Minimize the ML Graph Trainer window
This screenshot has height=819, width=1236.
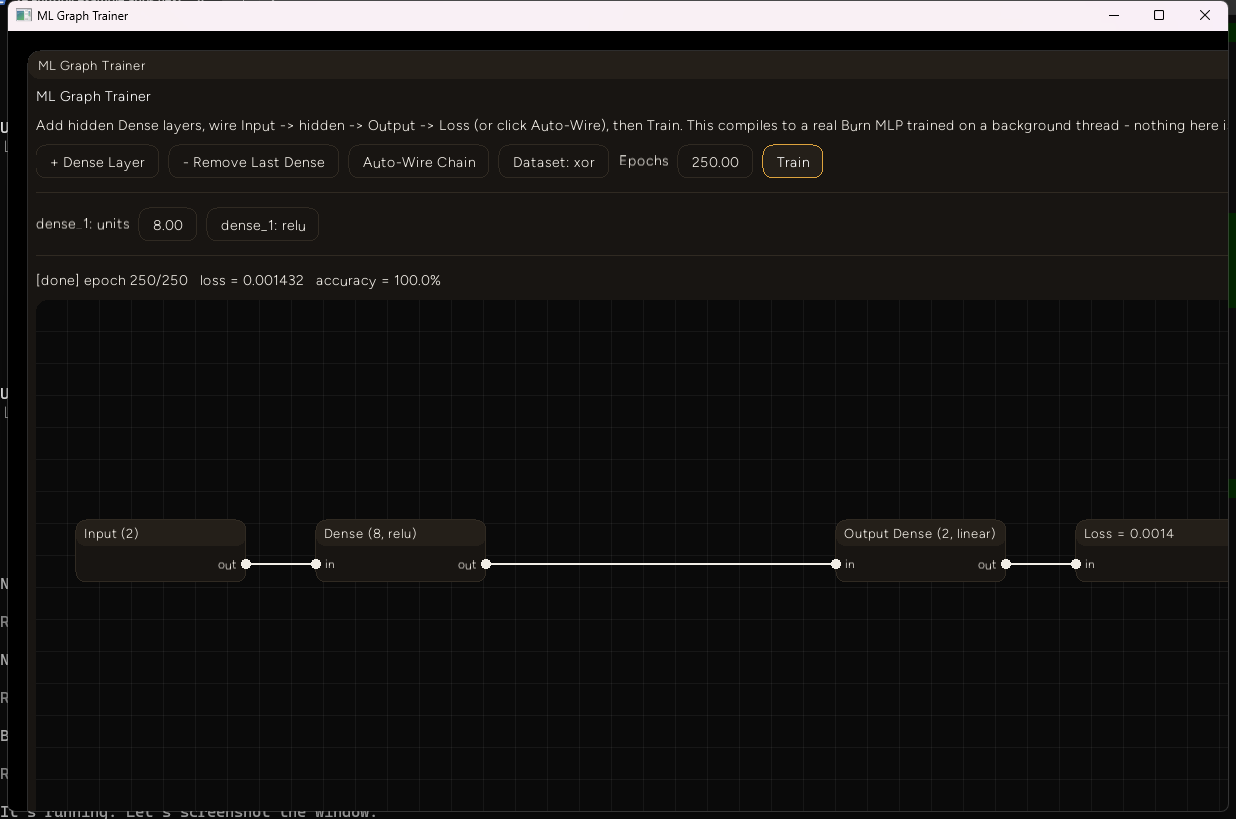pos(1115,15)
